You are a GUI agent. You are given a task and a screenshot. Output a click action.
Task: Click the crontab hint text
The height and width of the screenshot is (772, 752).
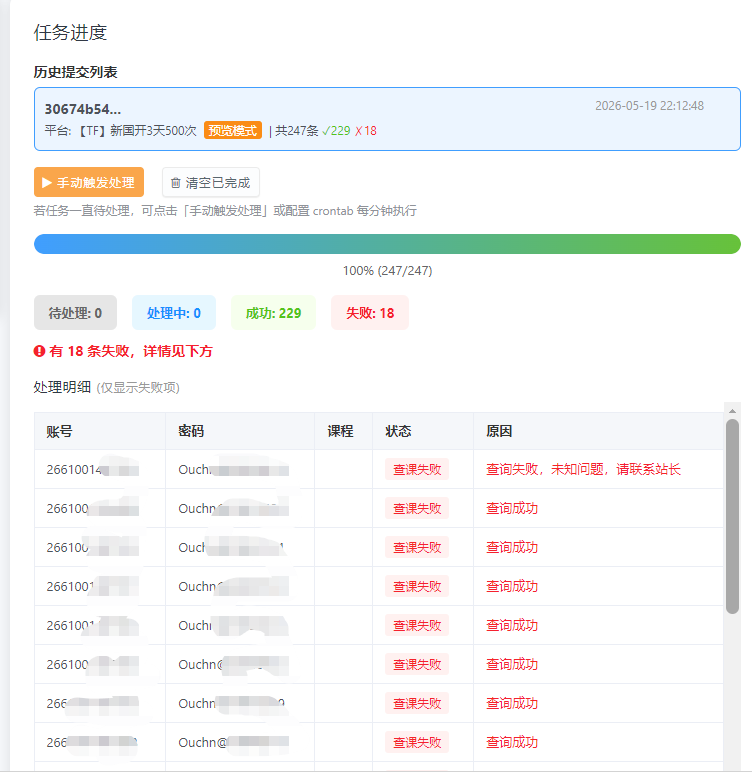click(225, 211)
